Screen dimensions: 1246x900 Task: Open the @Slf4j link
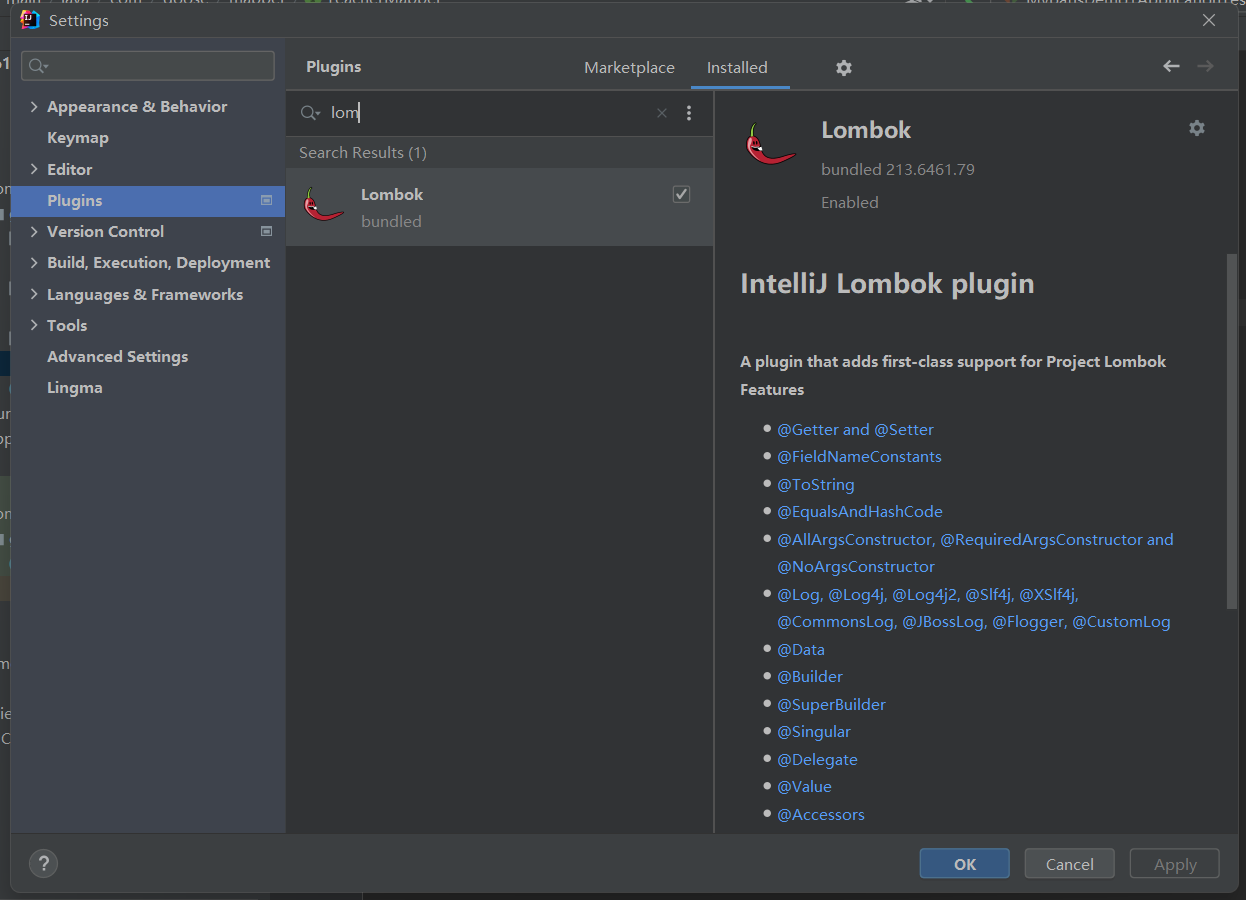[x=988, y=595]
